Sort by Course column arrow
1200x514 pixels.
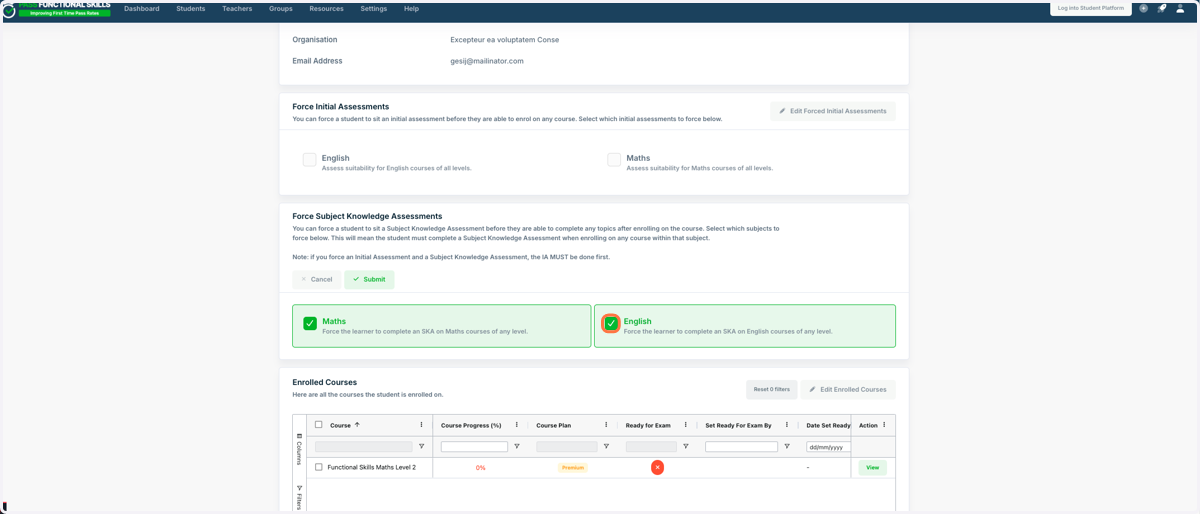tap(357, 425)
